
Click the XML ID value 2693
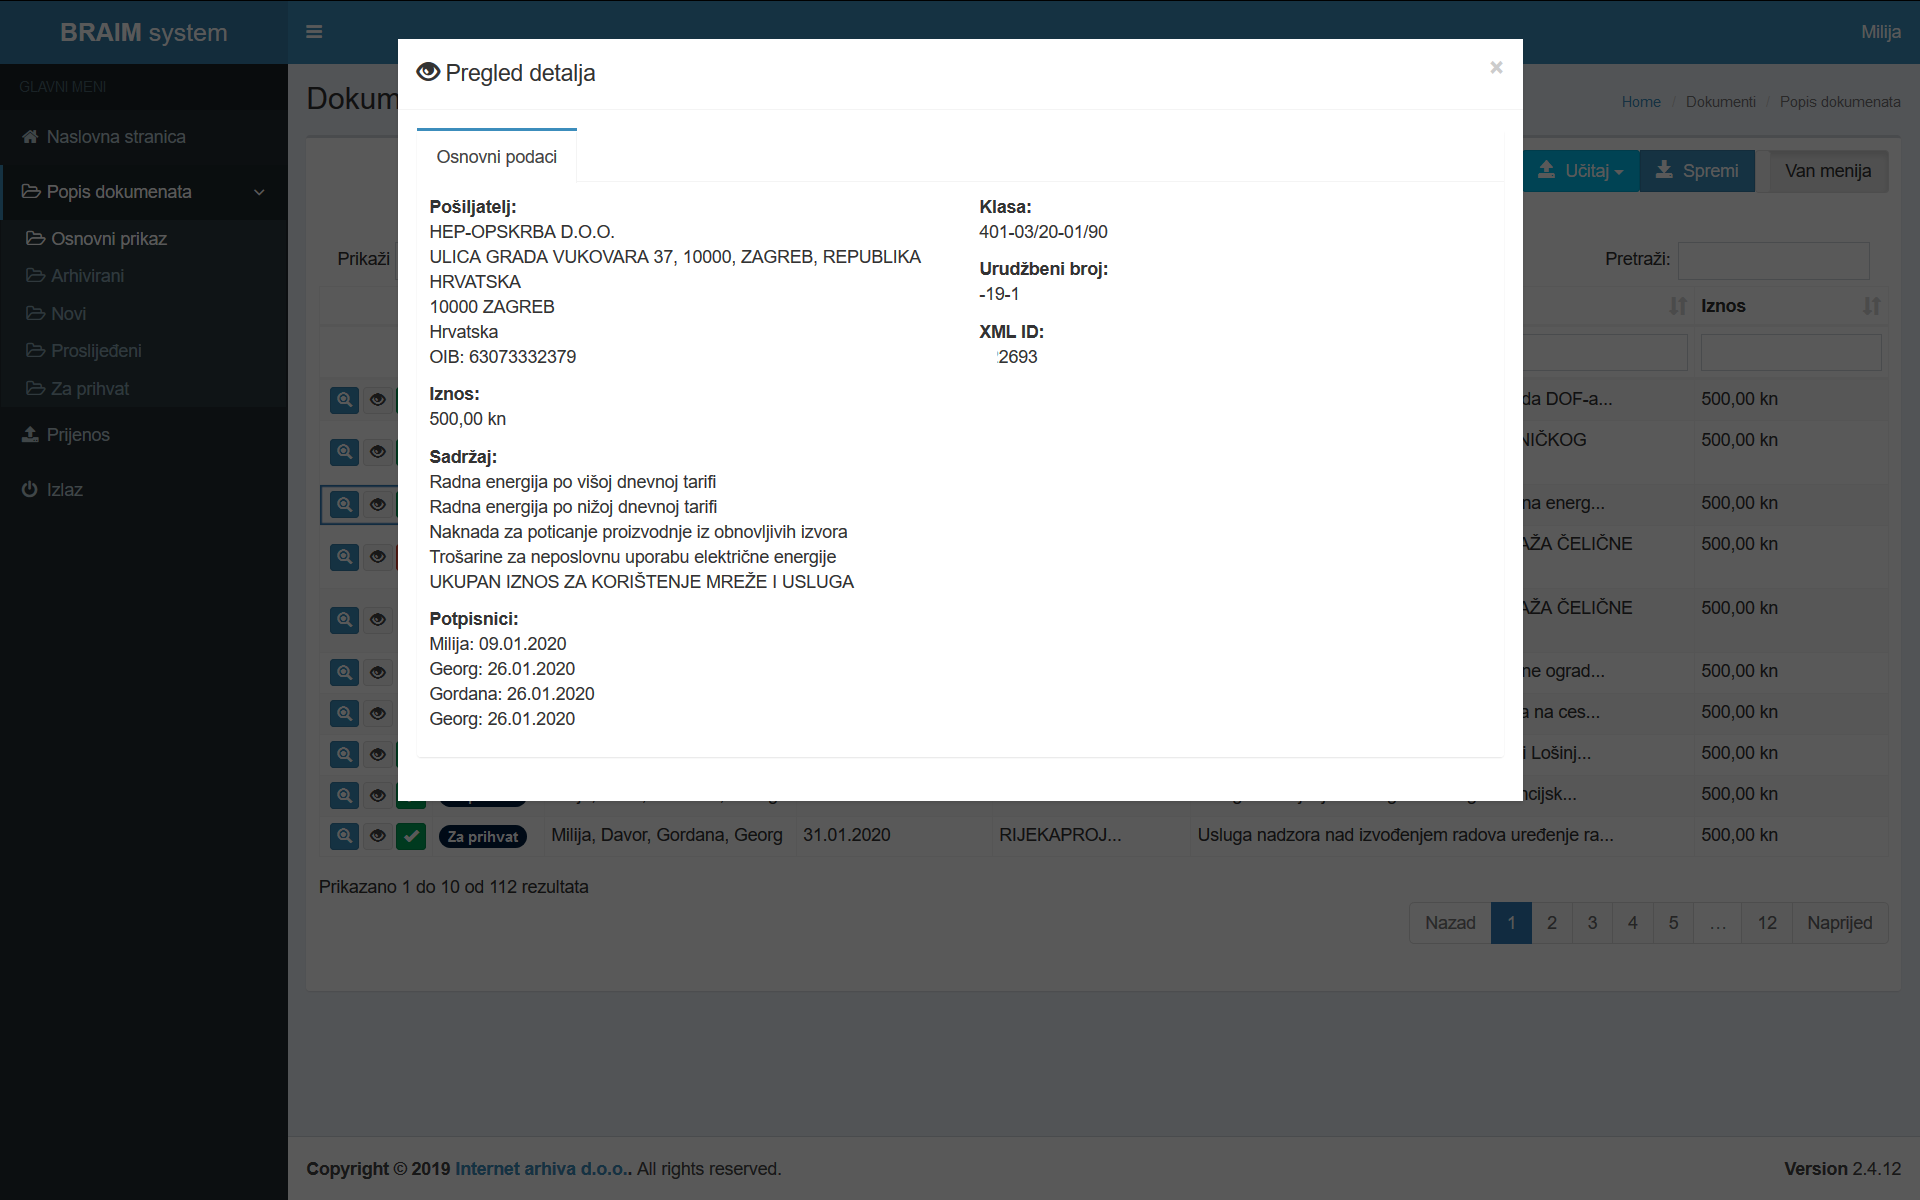tap(1017, 357)
